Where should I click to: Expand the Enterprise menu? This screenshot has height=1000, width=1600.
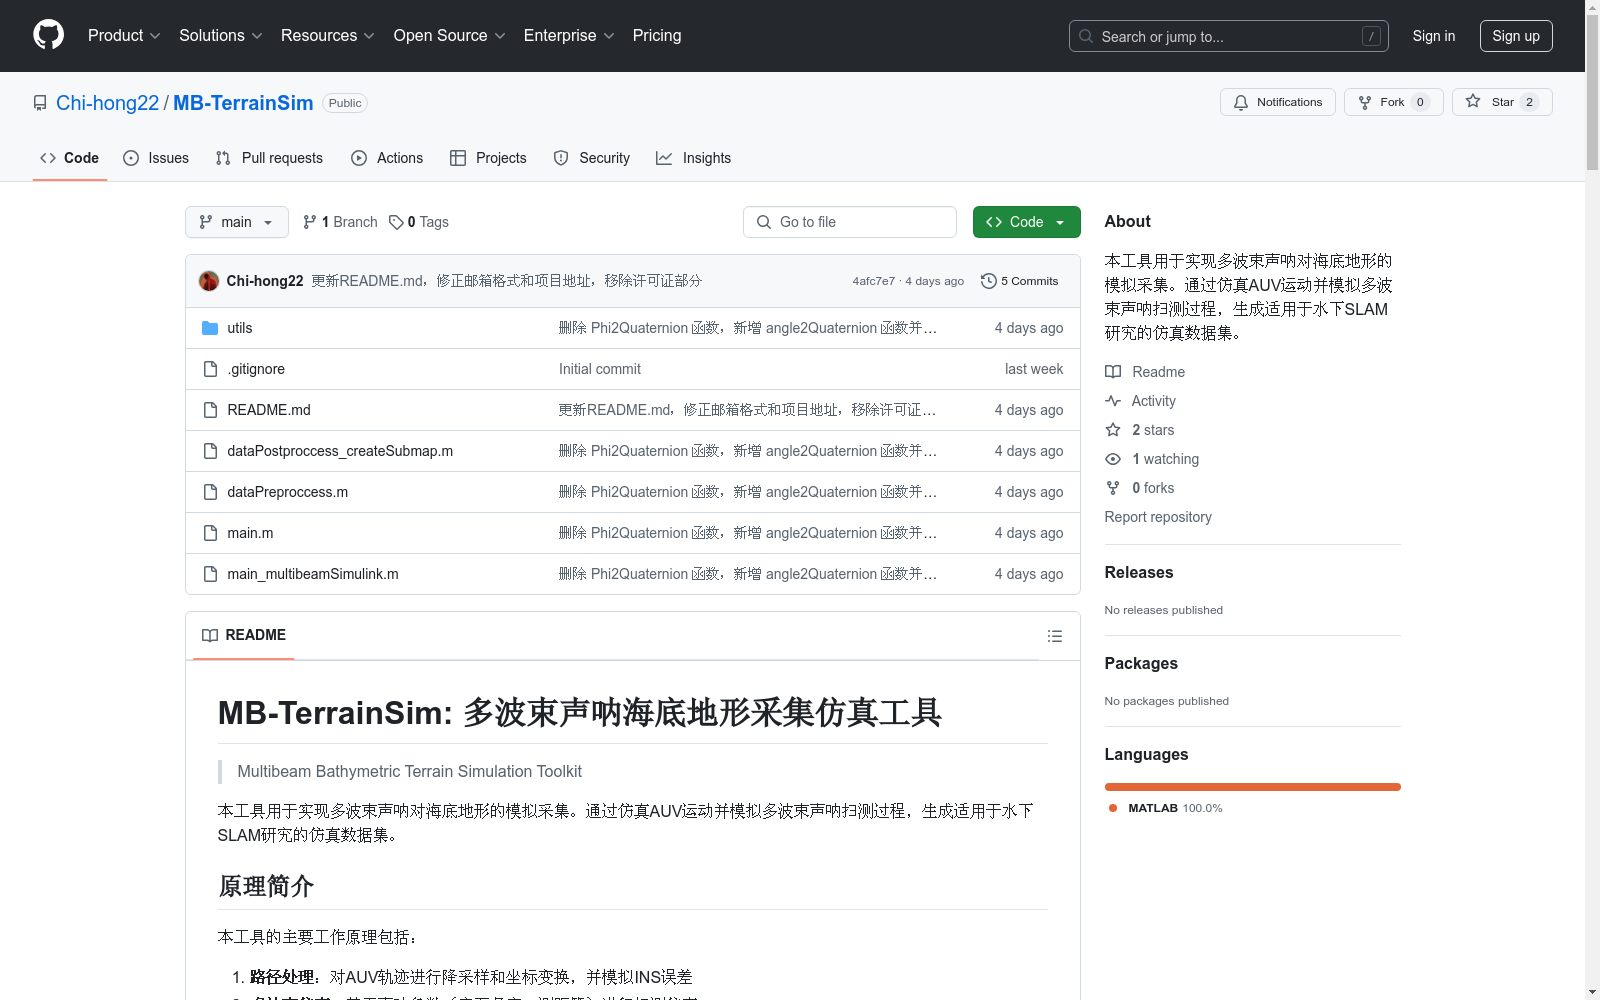pyautogui.click(x=568, y=35)
